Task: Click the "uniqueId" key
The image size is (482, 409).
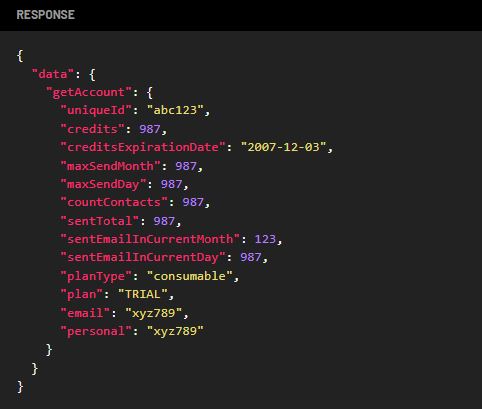Action: point(96,110)
